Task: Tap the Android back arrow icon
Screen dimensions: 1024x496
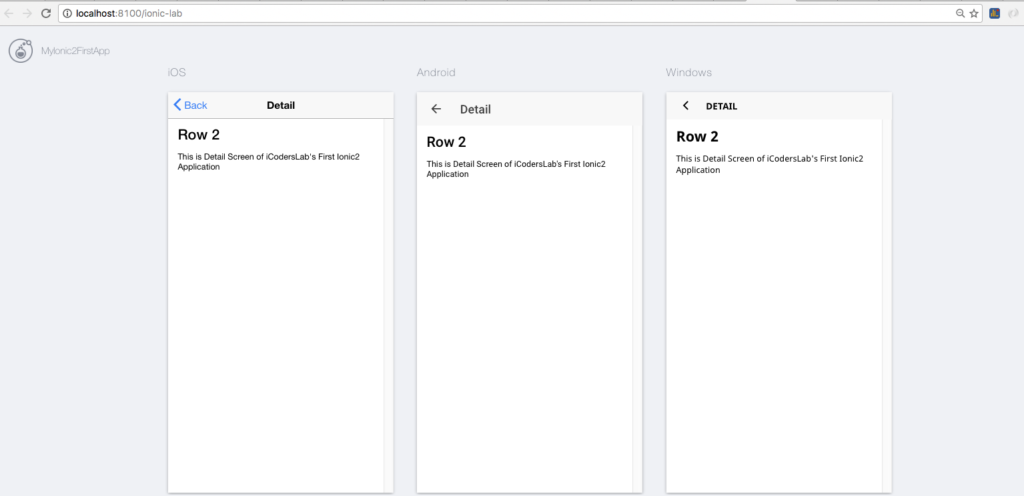Action: (x=436, y=109)
